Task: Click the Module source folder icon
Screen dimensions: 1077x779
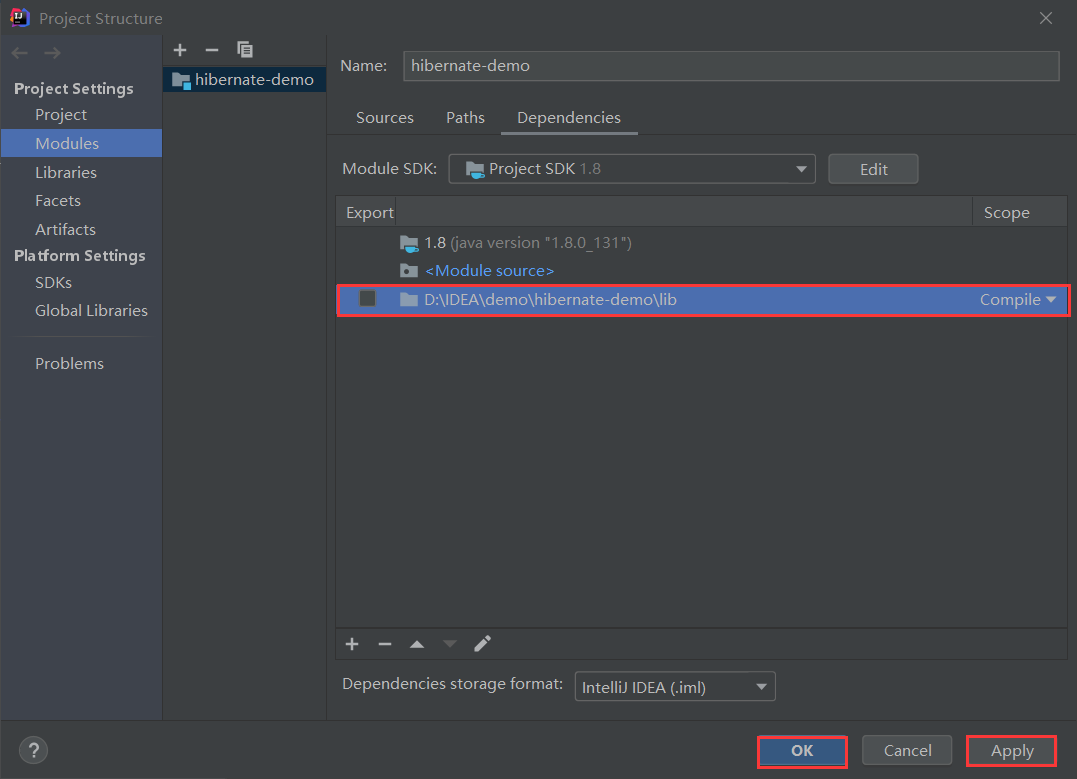Action: click(x=409, y=271)
